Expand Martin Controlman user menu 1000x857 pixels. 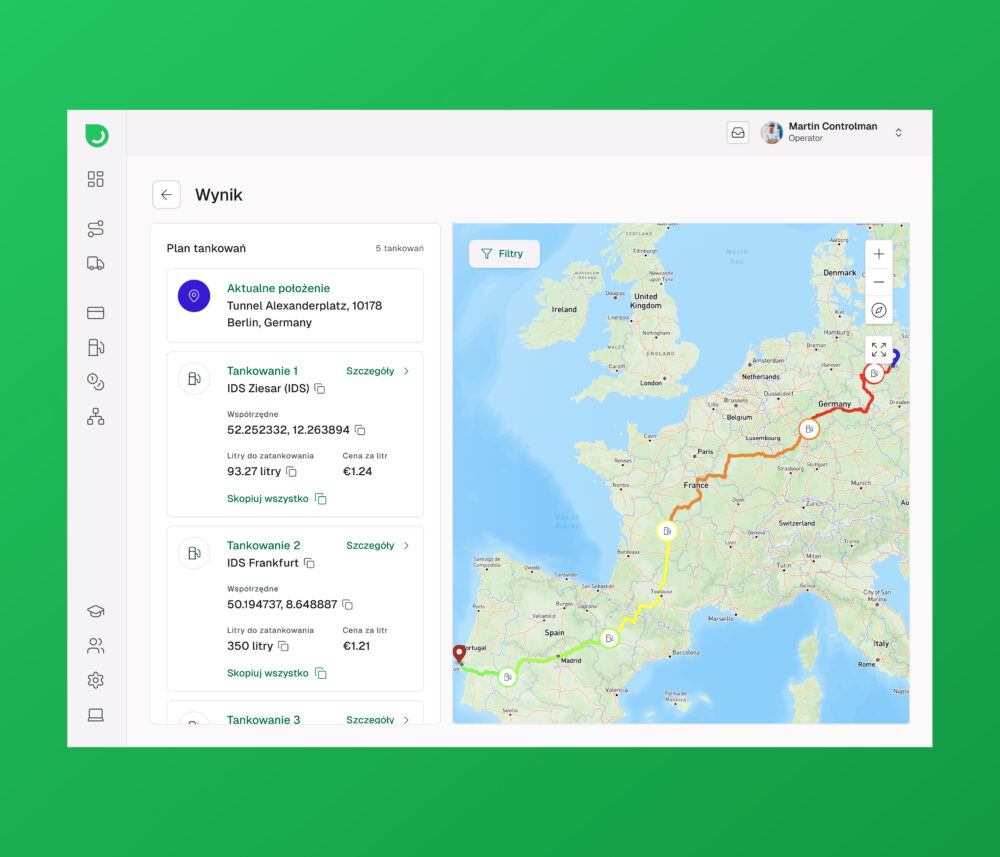coord(899,133)
